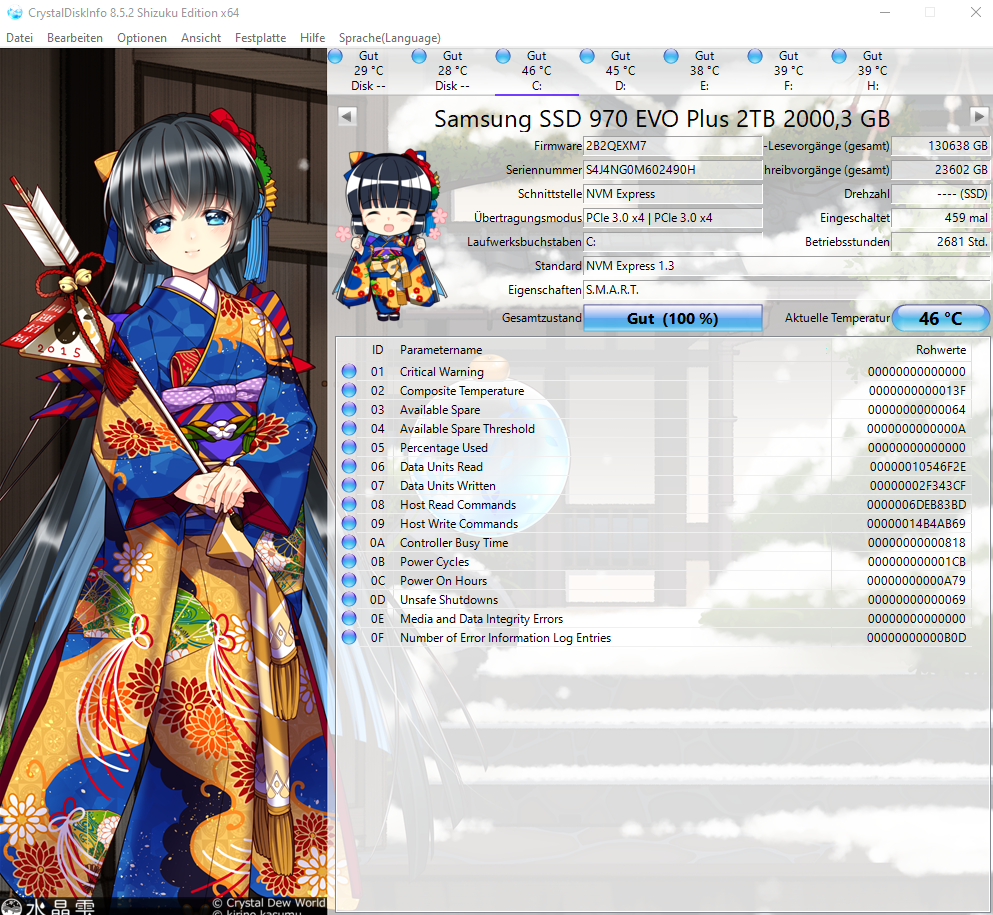The image size is (993, 915).
Task: Select the Data Units Written parameter name
Action: tap(448, 486)
